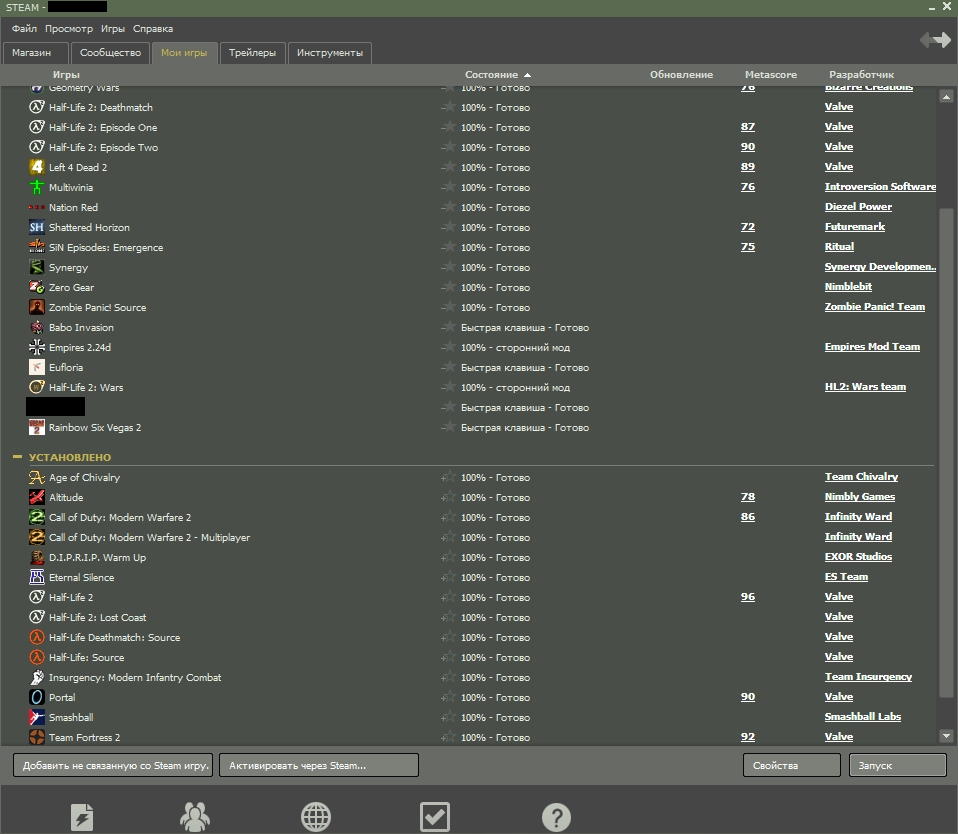Sort by the Игры column header
The width and height of the screenshot is (958, 834).
(66, 75)
